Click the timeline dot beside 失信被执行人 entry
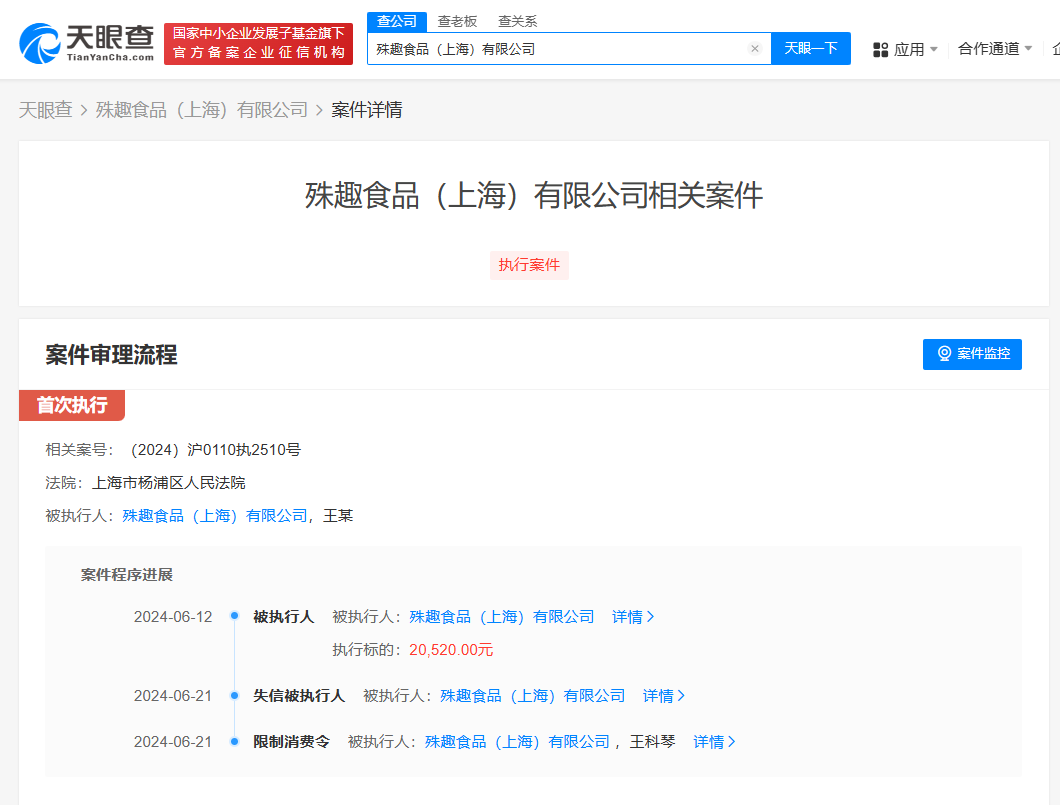Screen dimensions: 1060x805 coord(233,695)
